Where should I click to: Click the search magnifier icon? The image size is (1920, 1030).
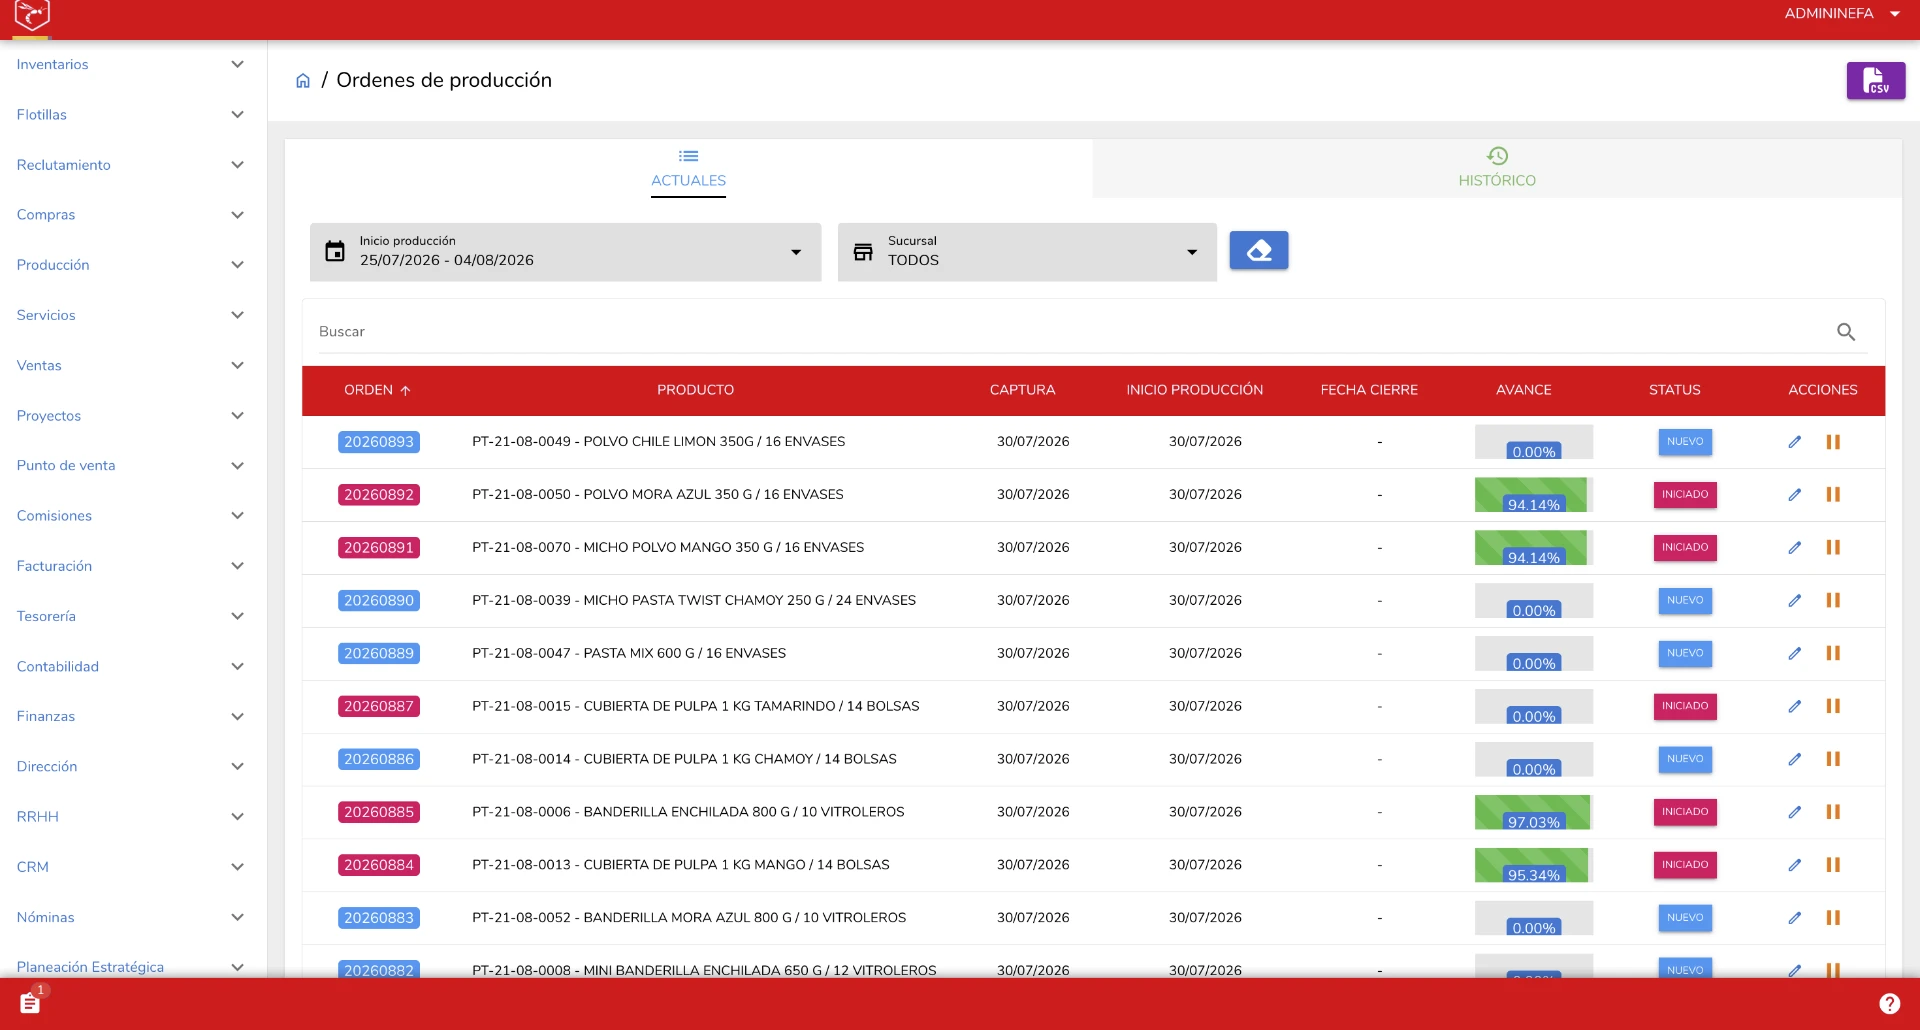click(1846, 332)
